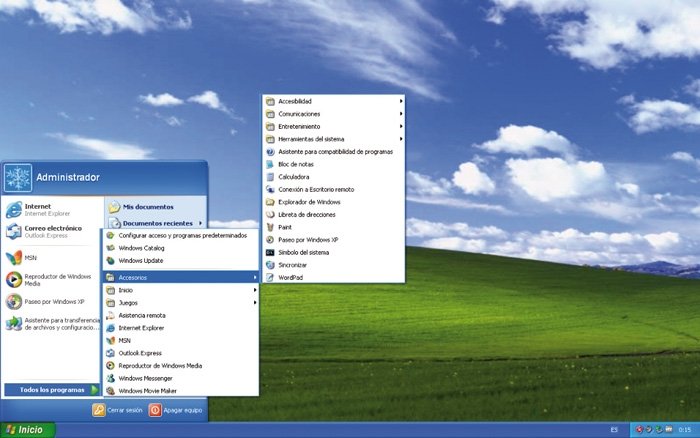Expand the Juegos submenu arrow
This screenshot has height=438, width=700.
[x=255, y=302]
